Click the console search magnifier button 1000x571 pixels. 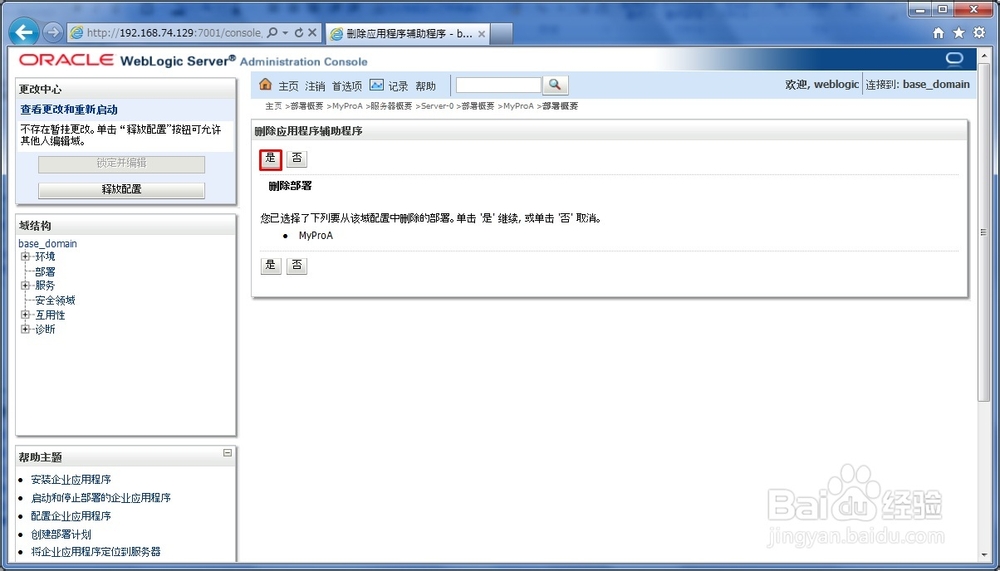[555, 85]
